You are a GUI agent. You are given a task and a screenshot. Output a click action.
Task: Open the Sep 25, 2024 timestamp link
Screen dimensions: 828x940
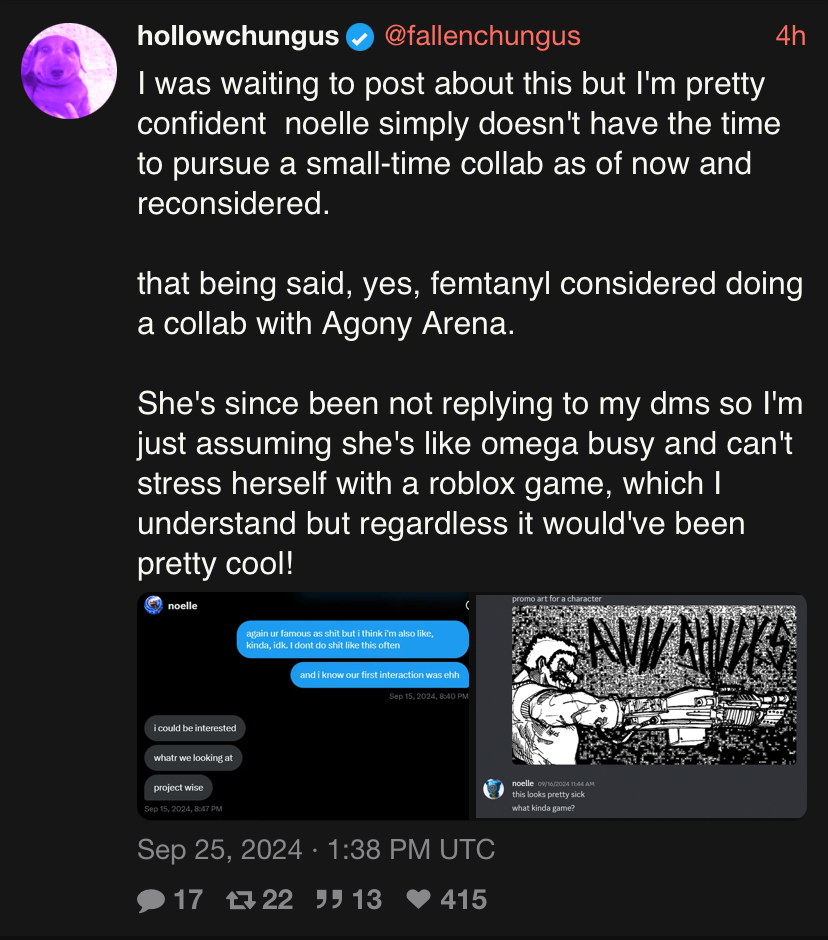[x=316, y=850]
